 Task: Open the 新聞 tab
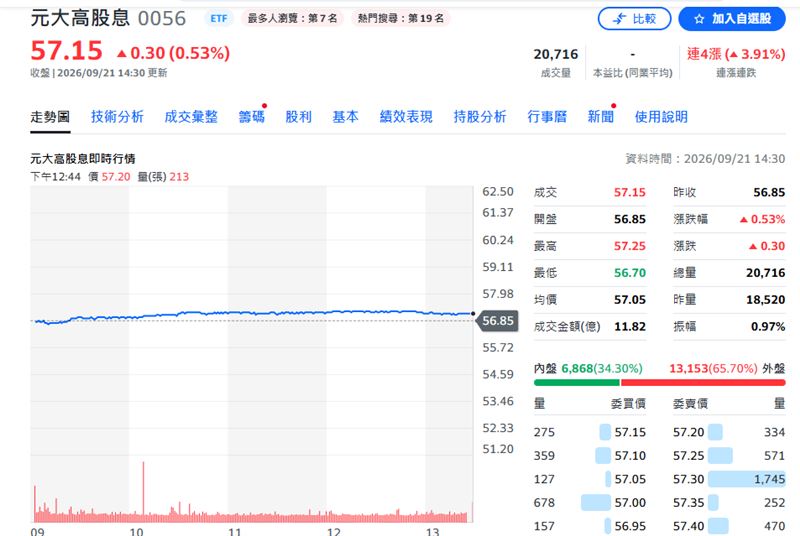coord(601,117)
